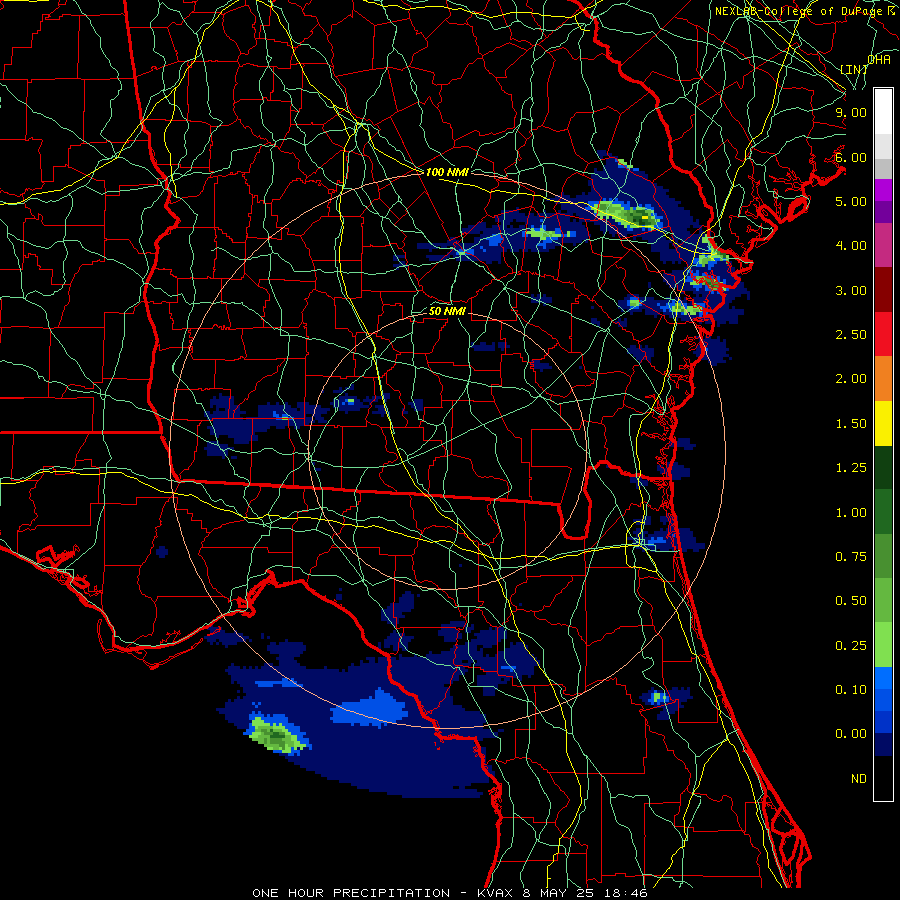Click the 1.50 legend value

pyautogui.click(x=851, y=424)
